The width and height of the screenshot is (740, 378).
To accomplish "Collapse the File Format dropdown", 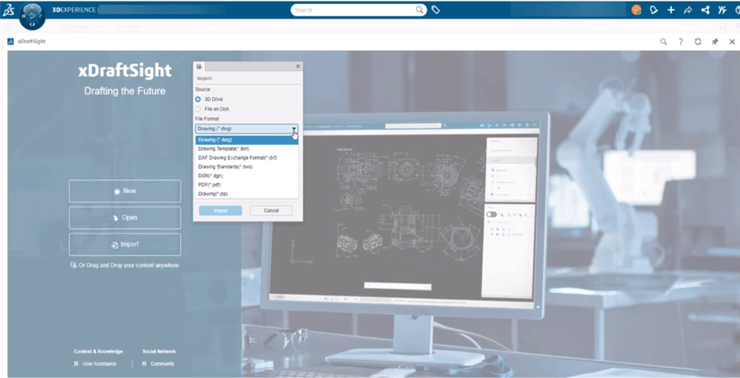I will coord(294,129).
